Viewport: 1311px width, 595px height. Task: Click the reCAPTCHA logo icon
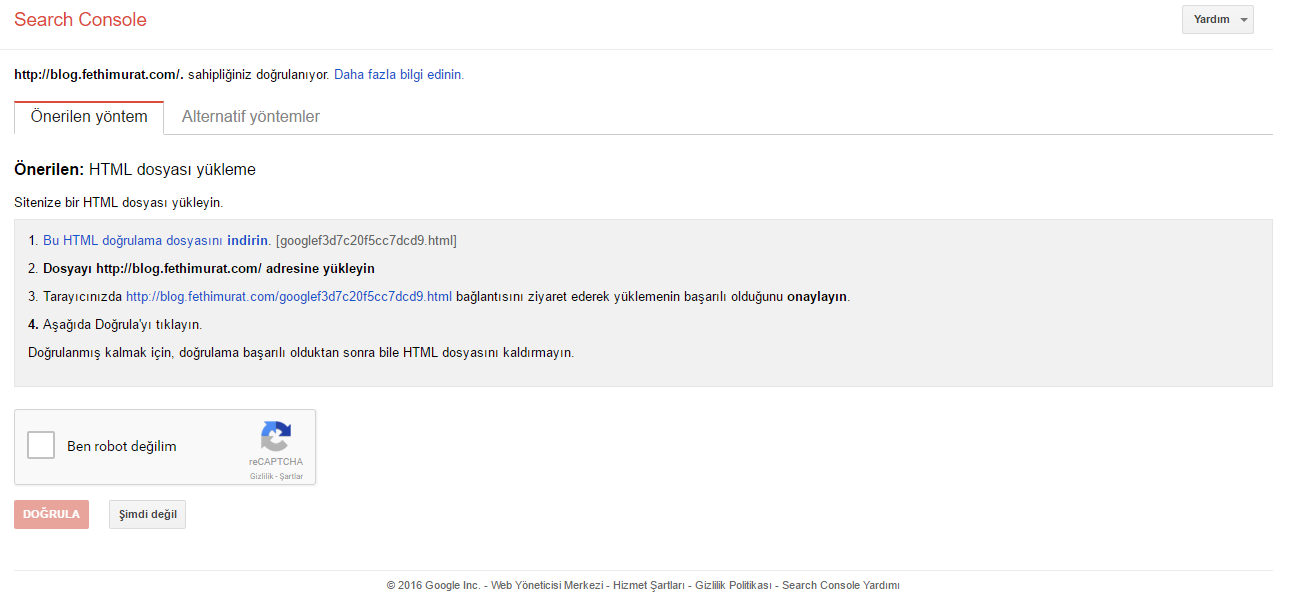276,436
